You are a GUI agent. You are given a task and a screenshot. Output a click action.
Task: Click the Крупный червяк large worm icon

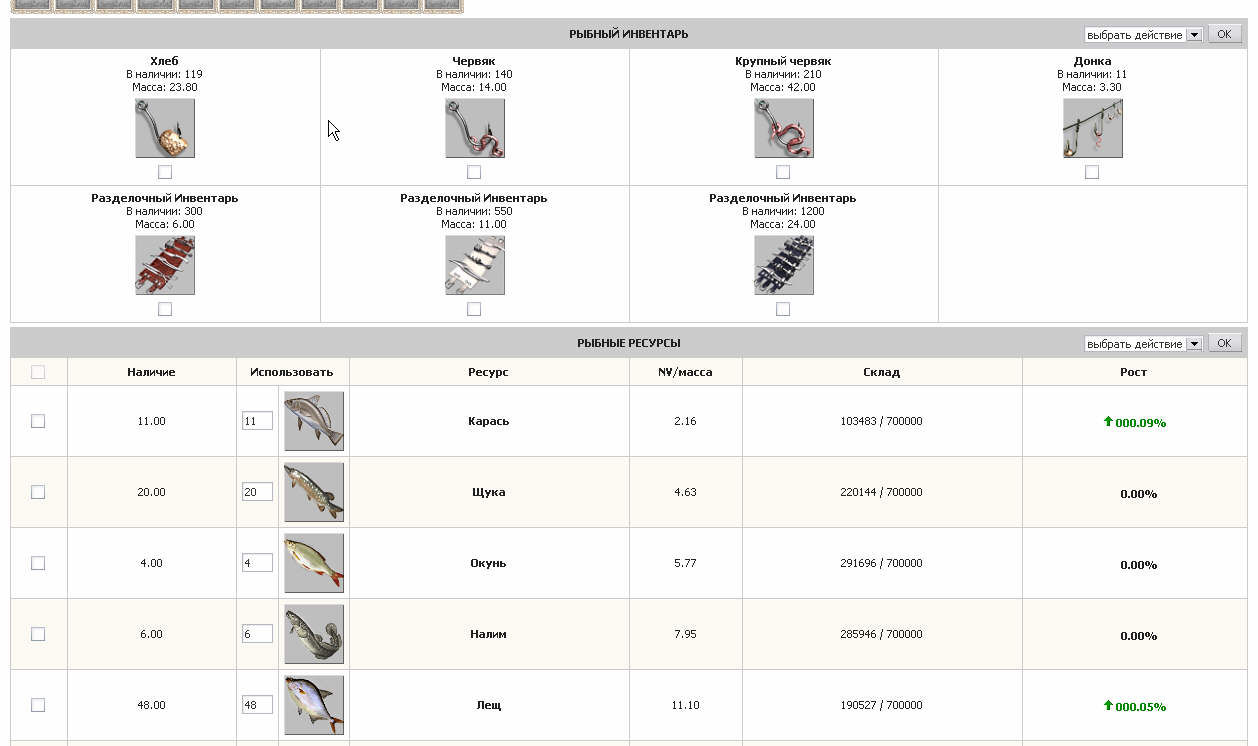click(x=784, y=128)
